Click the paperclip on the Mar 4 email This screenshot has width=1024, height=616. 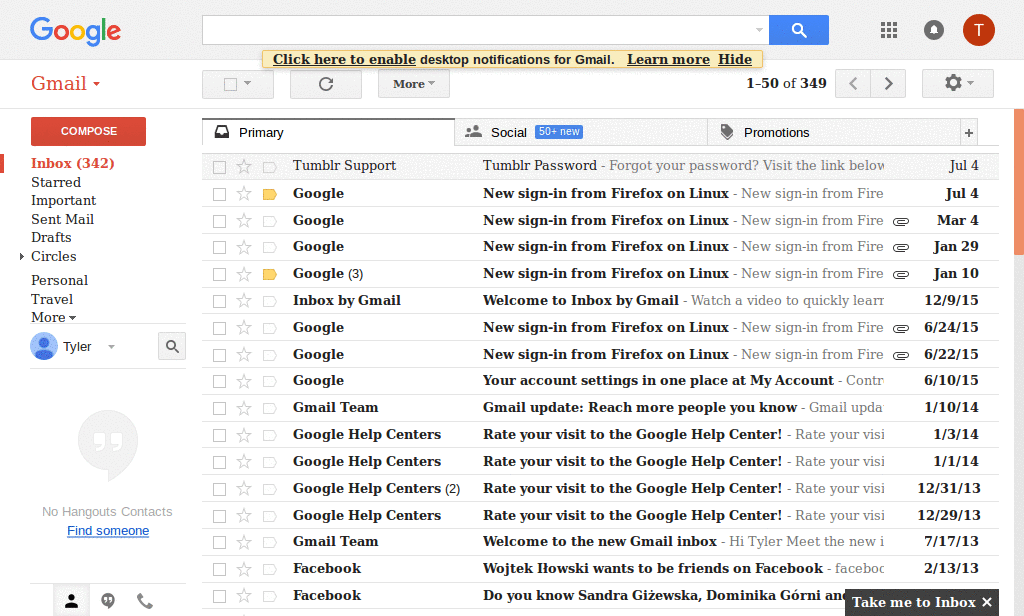(901, 219)
